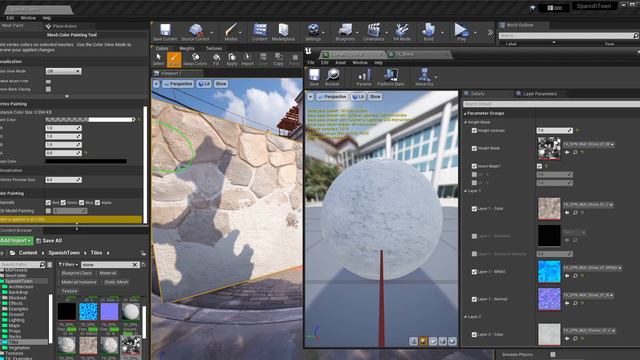
Task: Open Content browser from main toolbar
Action: pyautogui.click(x=260, y=32)
